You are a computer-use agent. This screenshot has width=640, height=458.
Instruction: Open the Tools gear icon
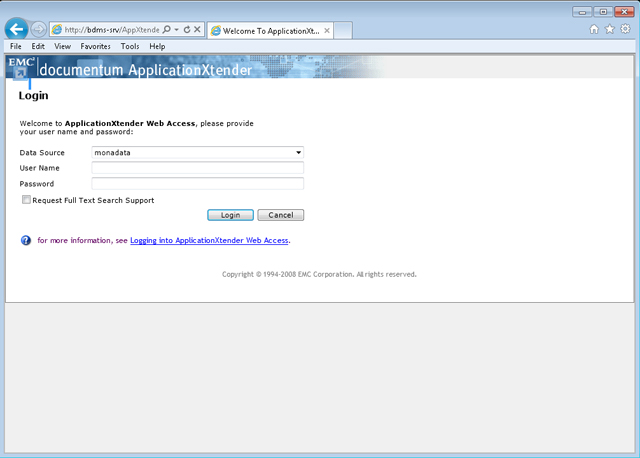point(625,29)
